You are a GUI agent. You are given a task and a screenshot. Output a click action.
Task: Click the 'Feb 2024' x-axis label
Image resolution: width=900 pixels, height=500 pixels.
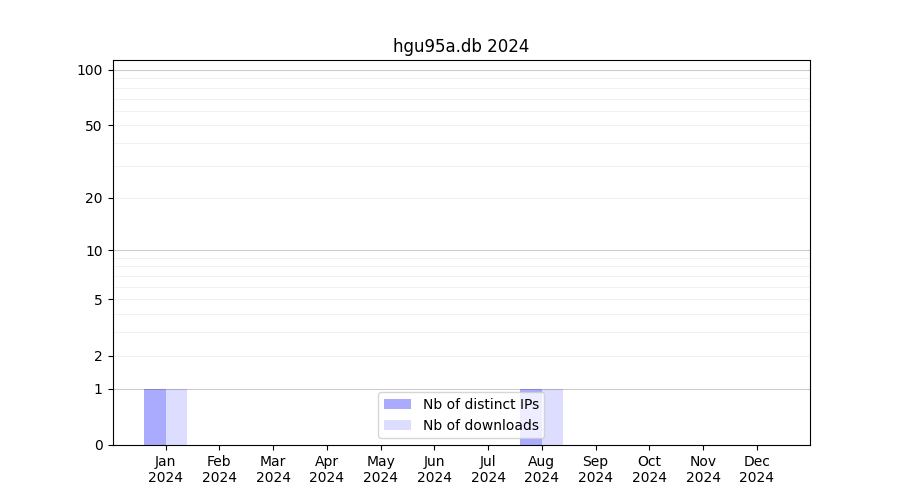(219, 469)
